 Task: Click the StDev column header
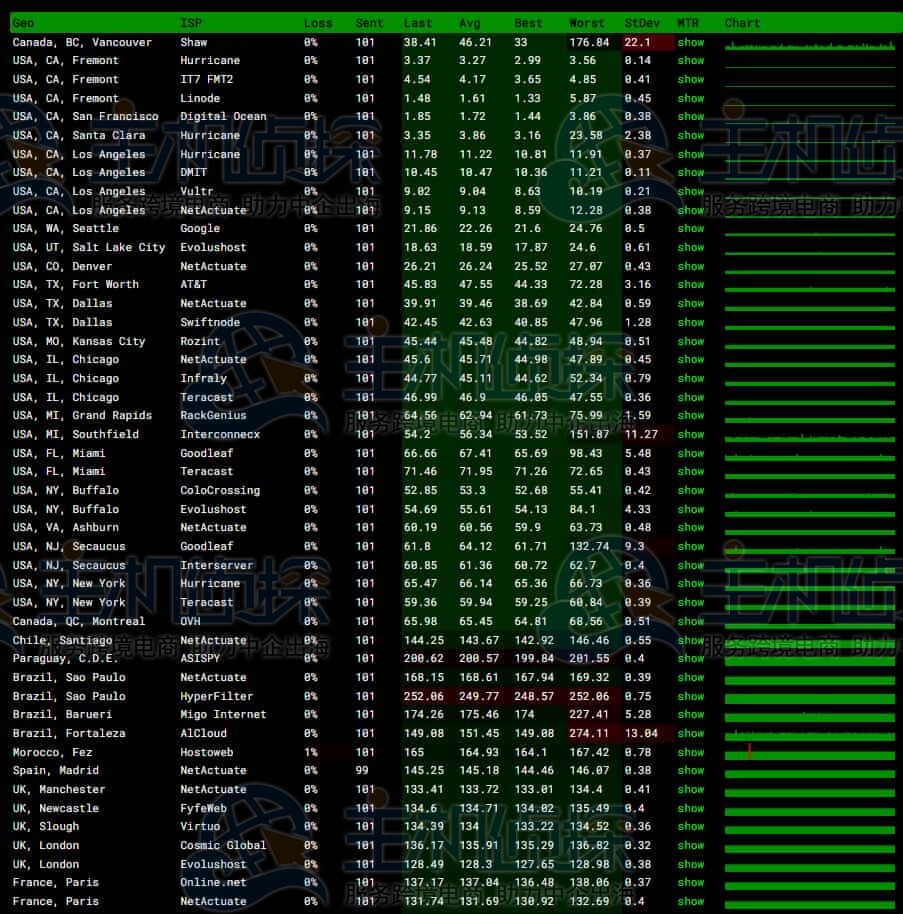642,23
